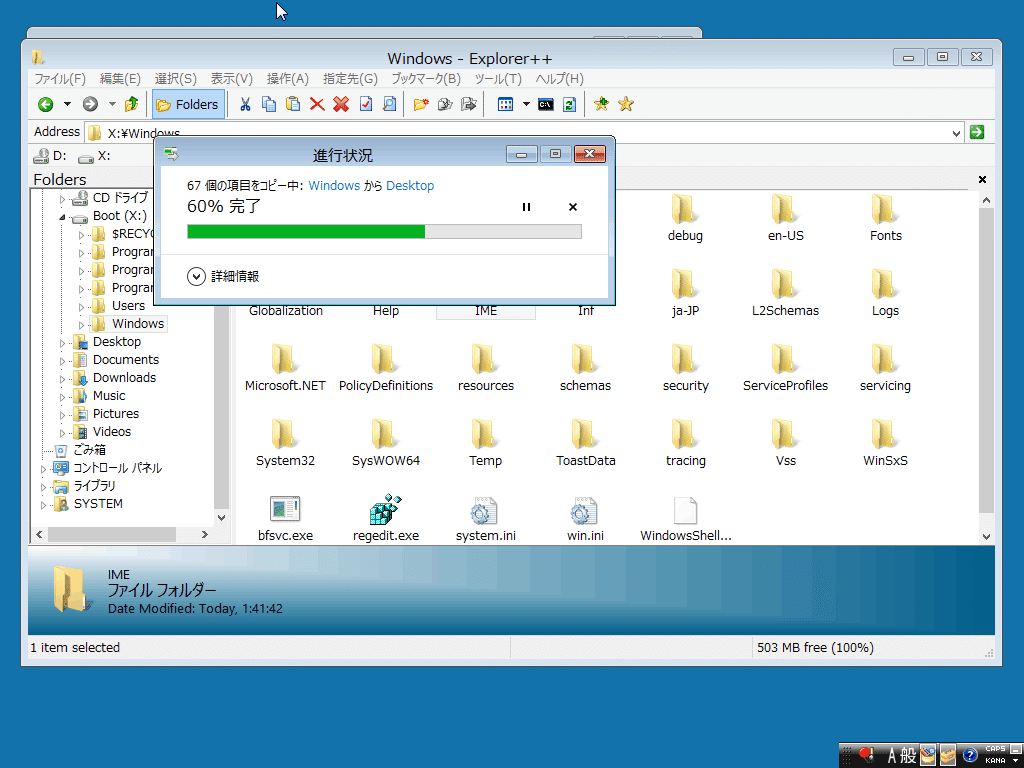Click the bold red X permanent delete icon
Screen dimensions: 1024x768
(341, 104)
